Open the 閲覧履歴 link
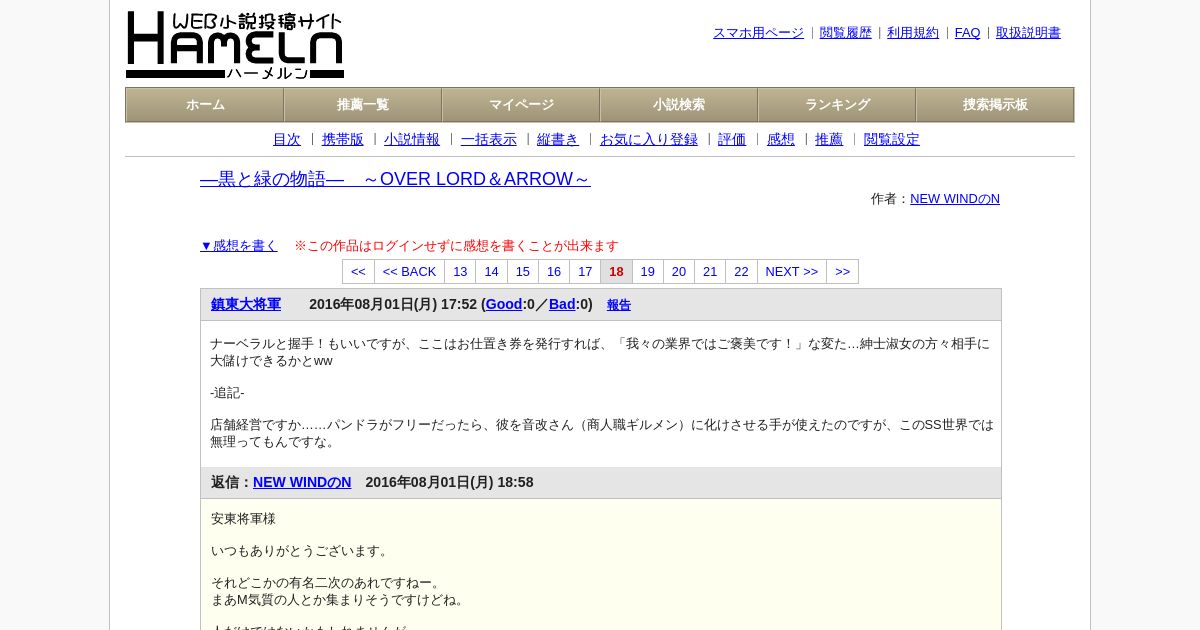Image resolution: width=1200 pixels, height=630 pixels. tap(846, 33)
